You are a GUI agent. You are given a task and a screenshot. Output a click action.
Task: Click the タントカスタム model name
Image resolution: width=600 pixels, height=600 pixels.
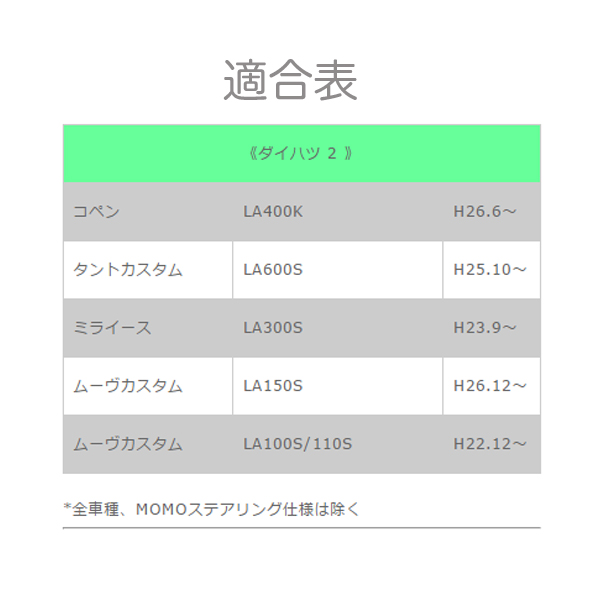coord(128,270)
